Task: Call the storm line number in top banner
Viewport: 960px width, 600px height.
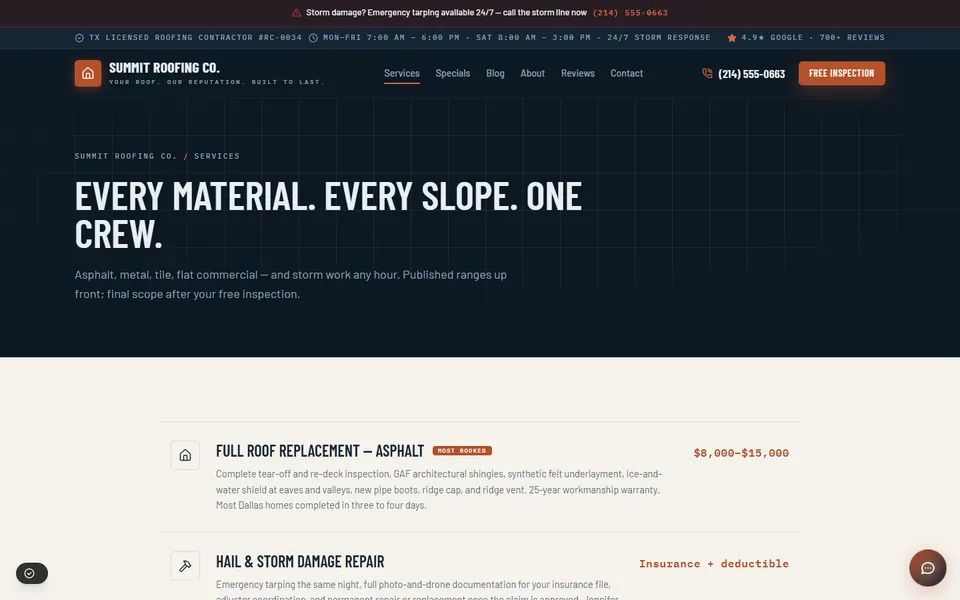Action: click(630, 13)
